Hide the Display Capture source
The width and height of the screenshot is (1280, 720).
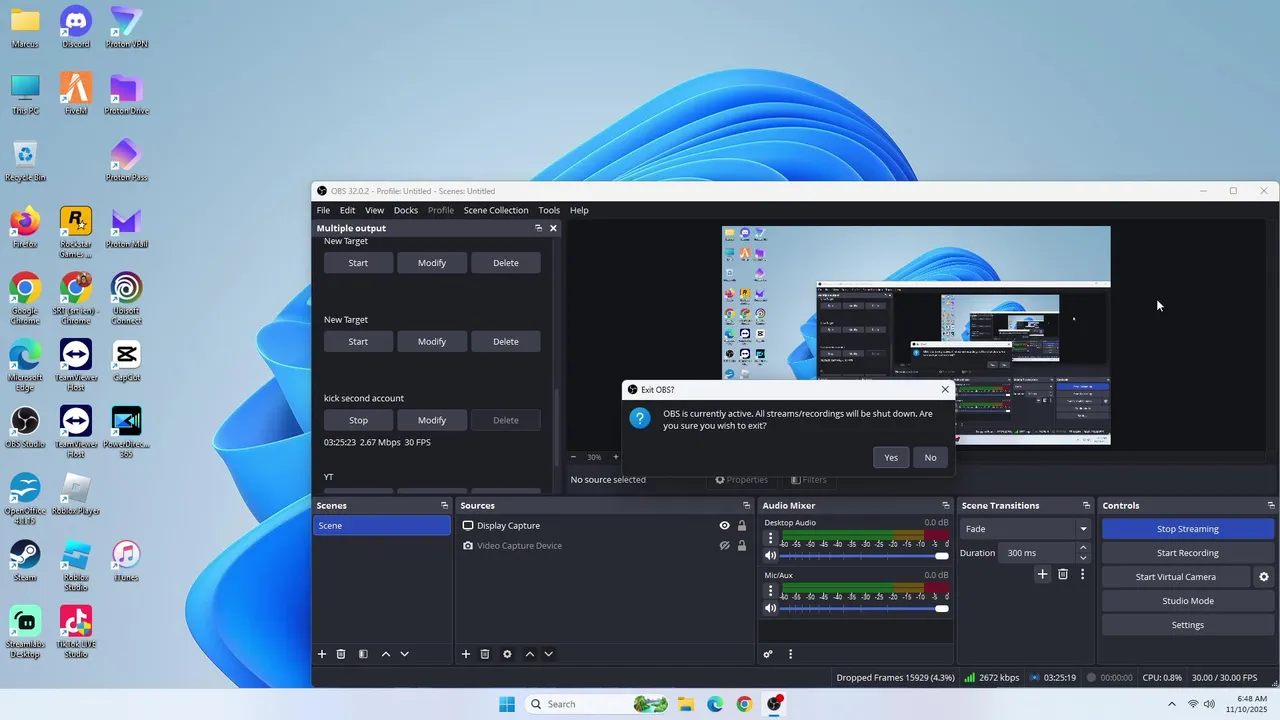725,526
